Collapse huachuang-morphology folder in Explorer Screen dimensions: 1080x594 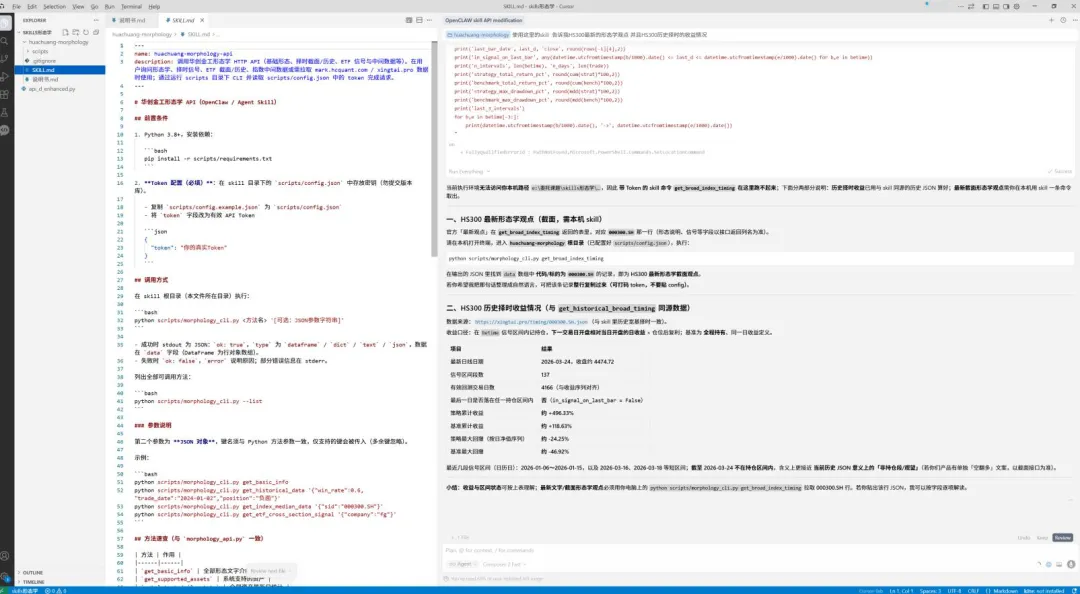59,42
